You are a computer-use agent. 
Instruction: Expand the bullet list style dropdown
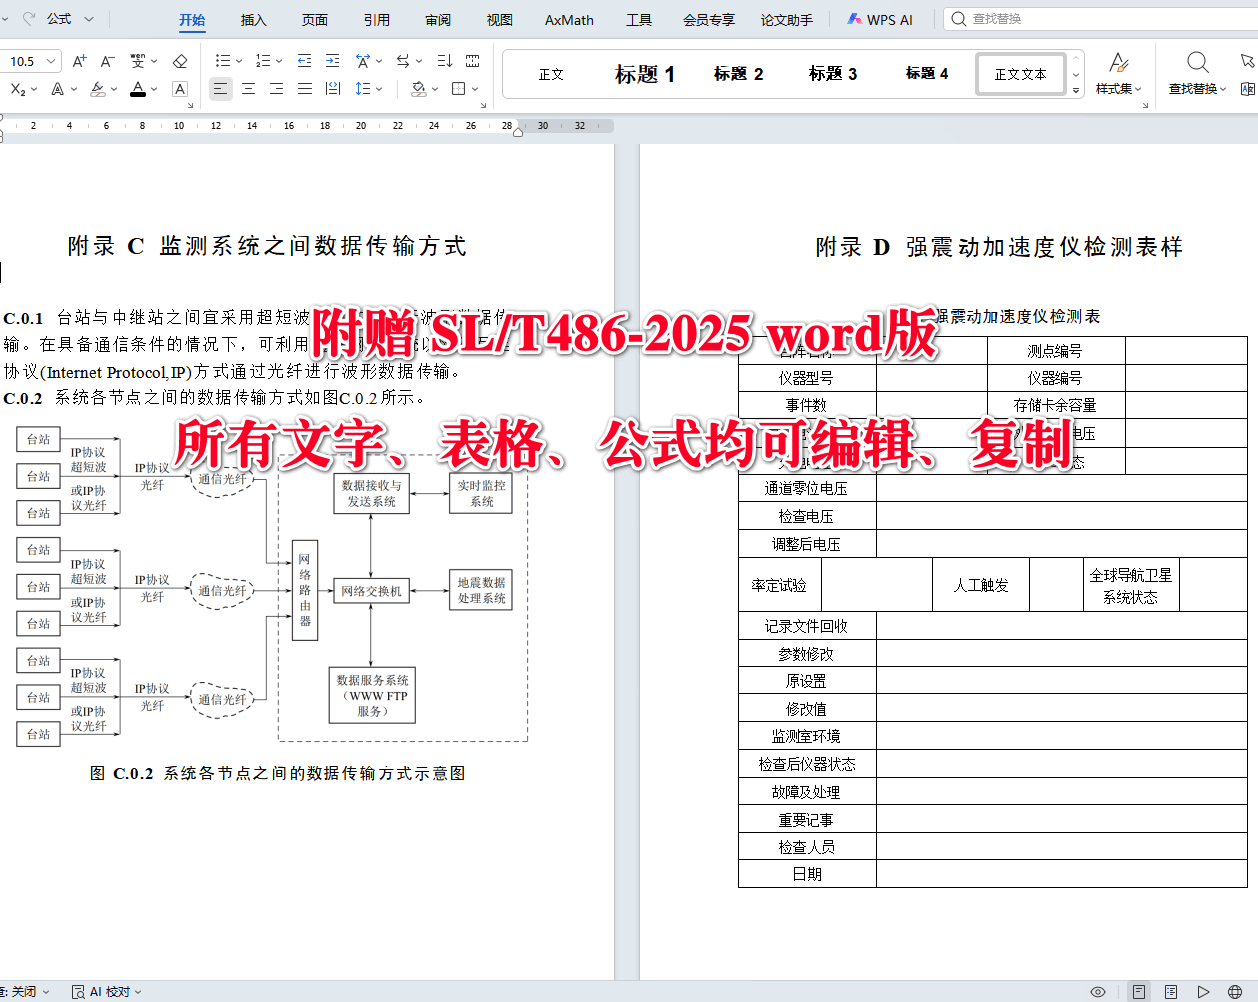click(x=239, y=61)
